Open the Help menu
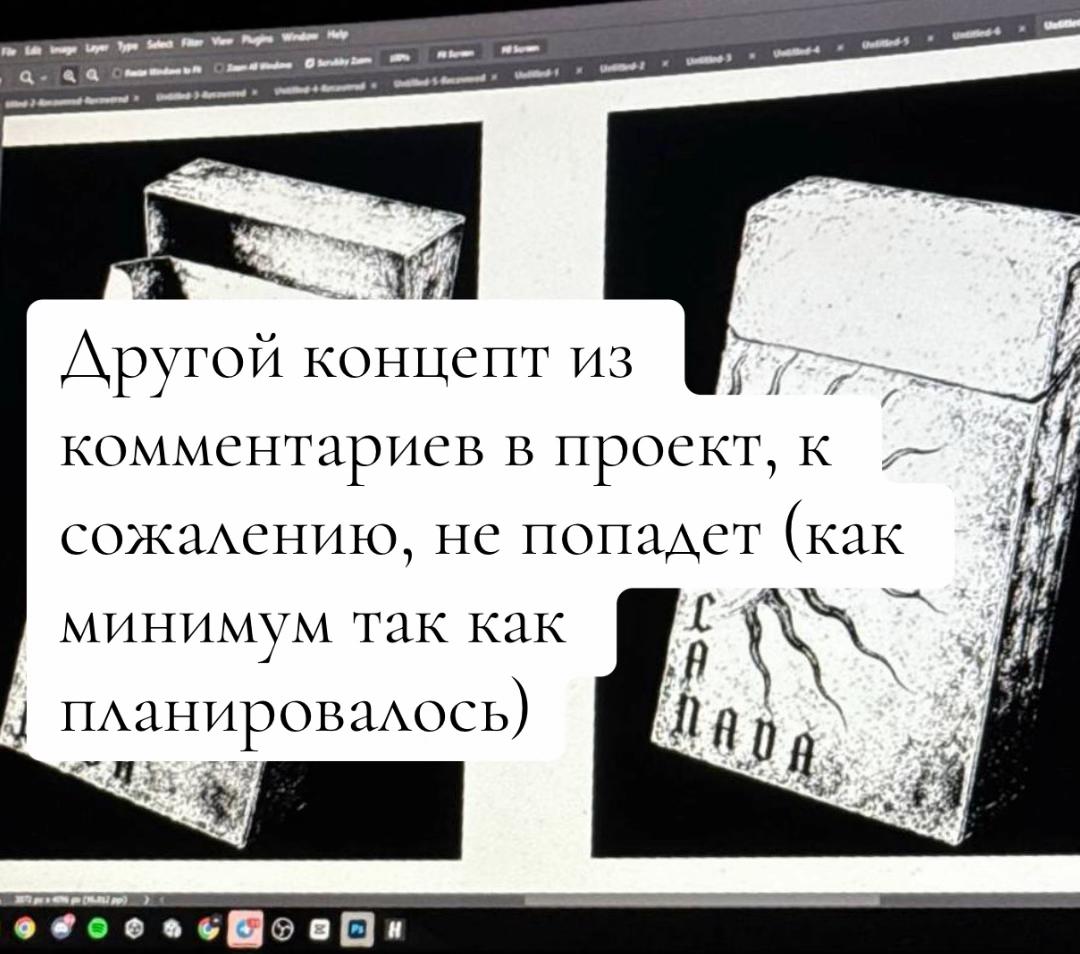The height and width of the screenshot is (954, 1080). tap(338, 34)
